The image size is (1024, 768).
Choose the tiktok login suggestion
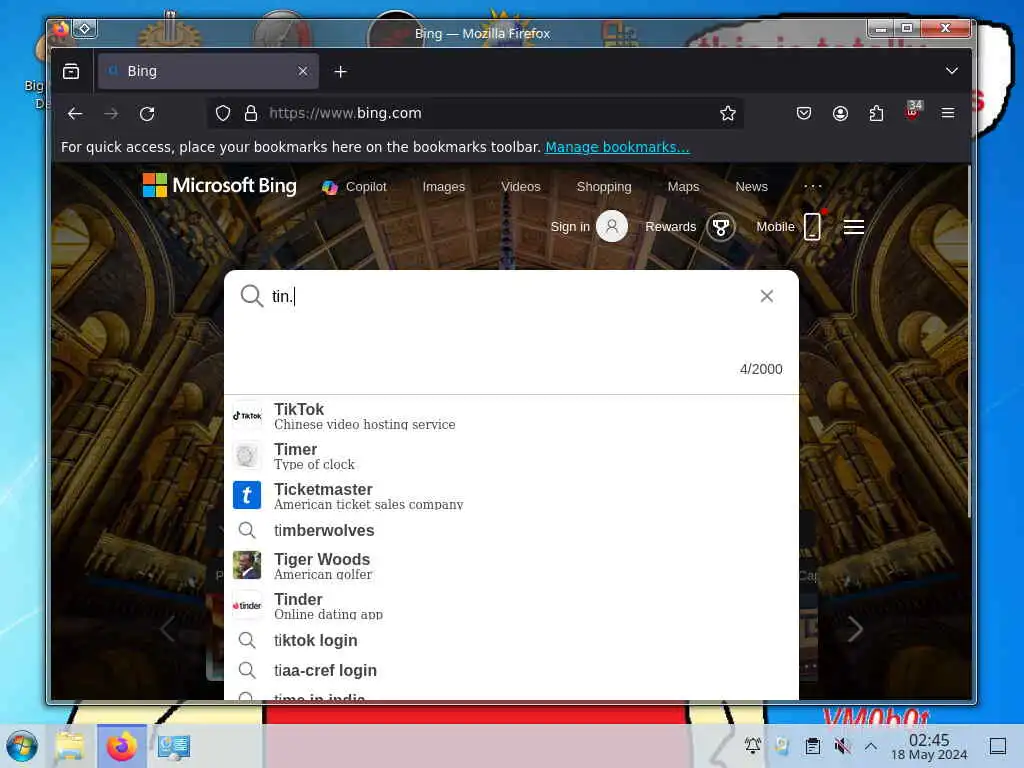click(511, 640)
